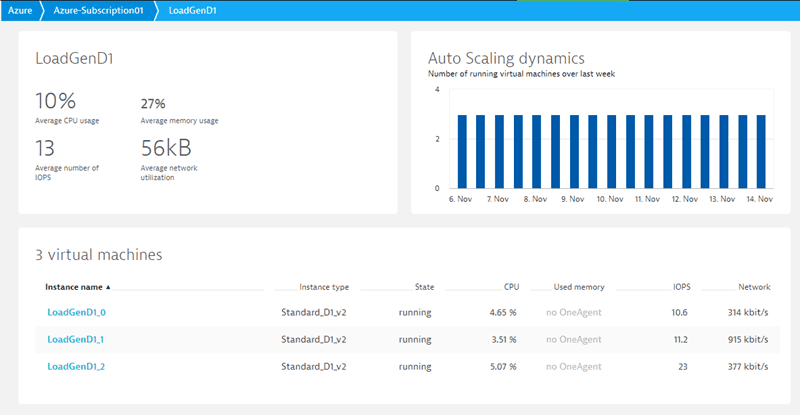This screenshot has height=415, width=800.
Task: Click no OneAgent for LoadGenD1_0
Action: (x=573, y=312)
